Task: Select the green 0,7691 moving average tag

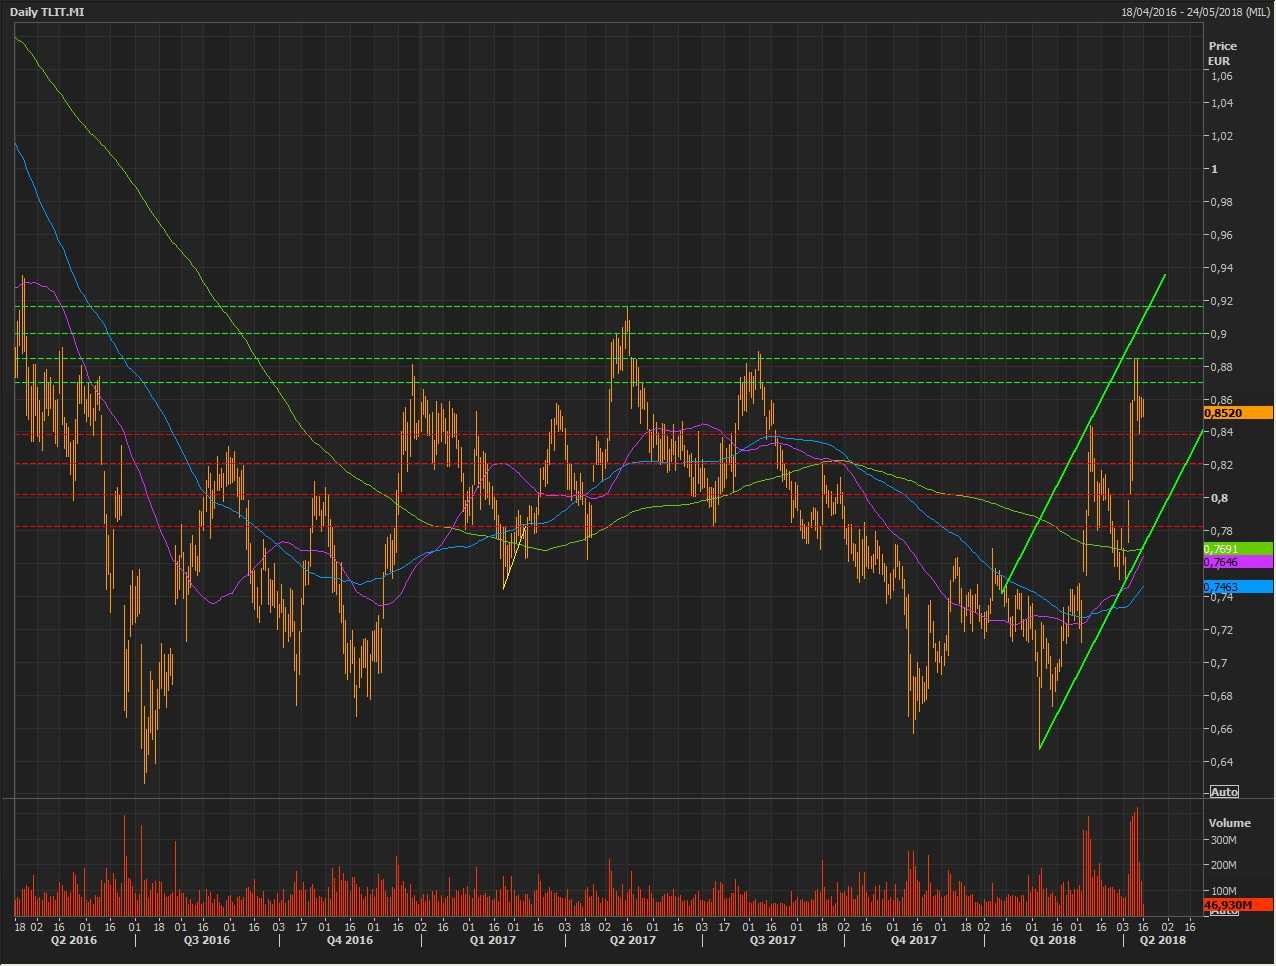Action: click(1238, 549)
